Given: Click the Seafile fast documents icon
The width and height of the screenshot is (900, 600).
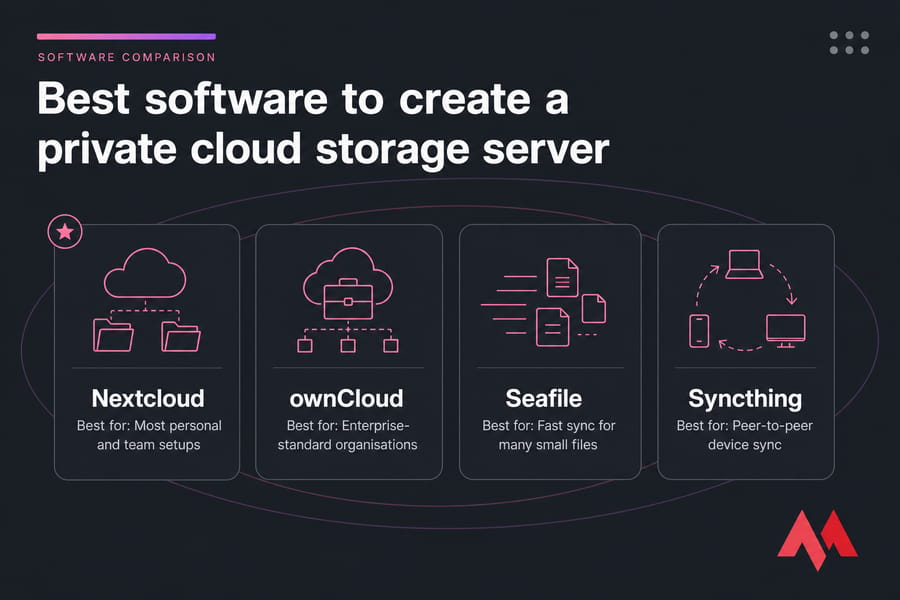Looking at the screenshot, I should tap(543, 302).
